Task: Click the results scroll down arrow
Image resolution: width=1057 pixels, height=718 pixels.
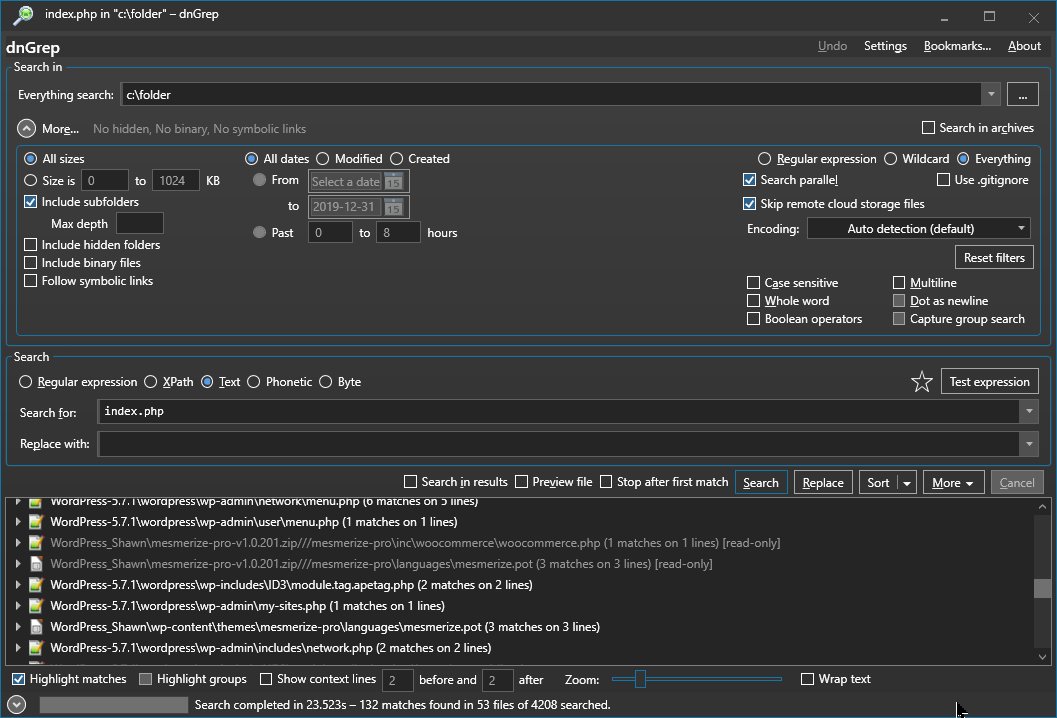Action: click(1042, 657)
